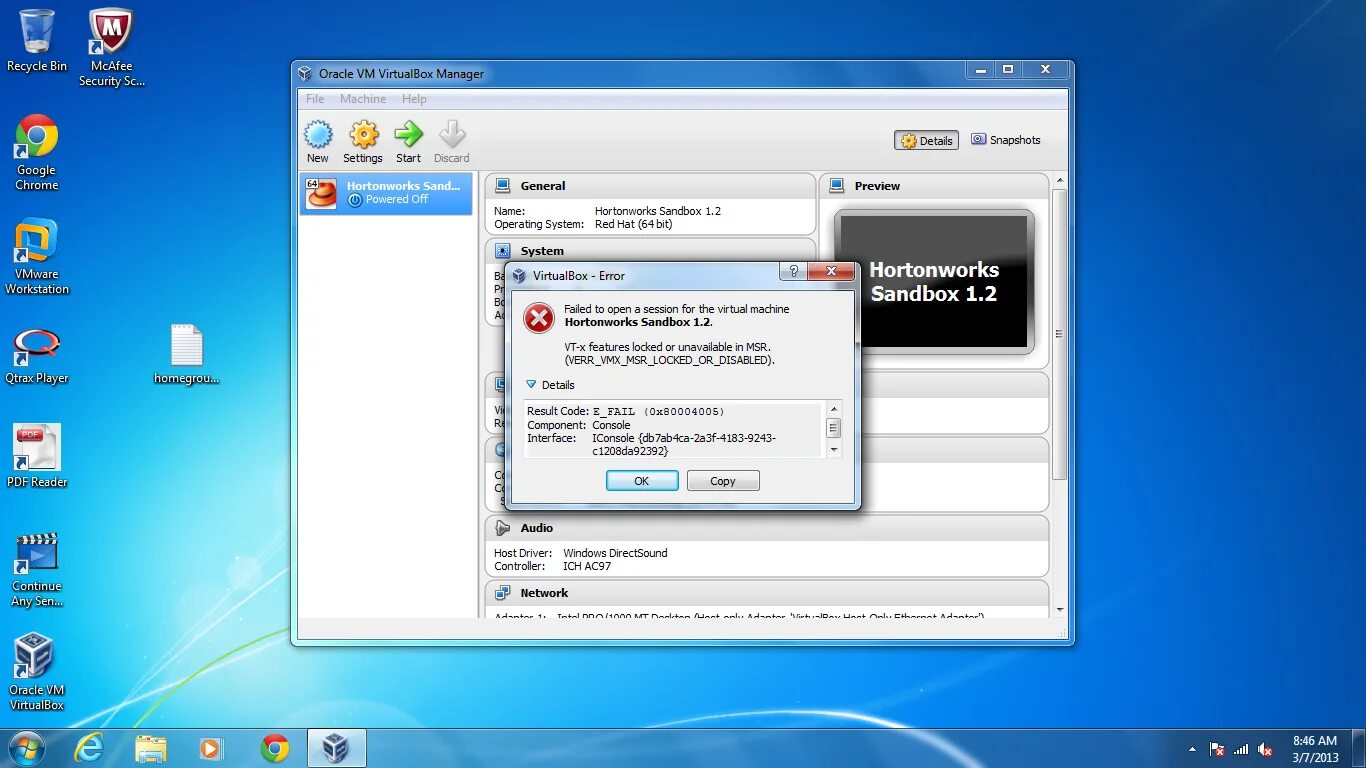Click the General section header
The height and width of the screenshot is (768, 1366).
650,186
